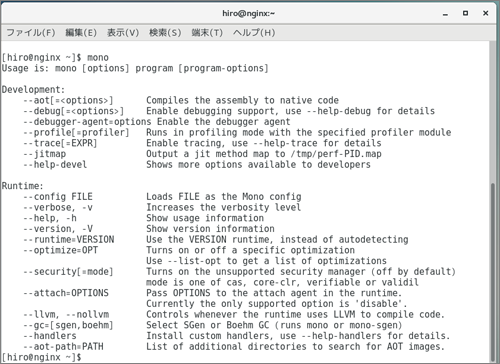Open the ヘルプ(H) menu
Image resolution: width=500 pixels, height=364 pixels.
point(254,33)
